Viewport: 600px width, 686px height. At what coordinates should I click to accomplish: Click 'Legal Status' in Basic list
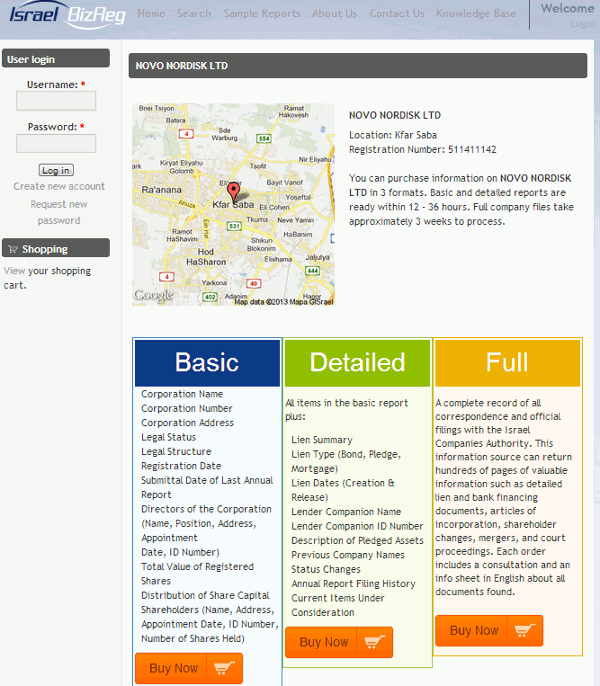point(168,437)
